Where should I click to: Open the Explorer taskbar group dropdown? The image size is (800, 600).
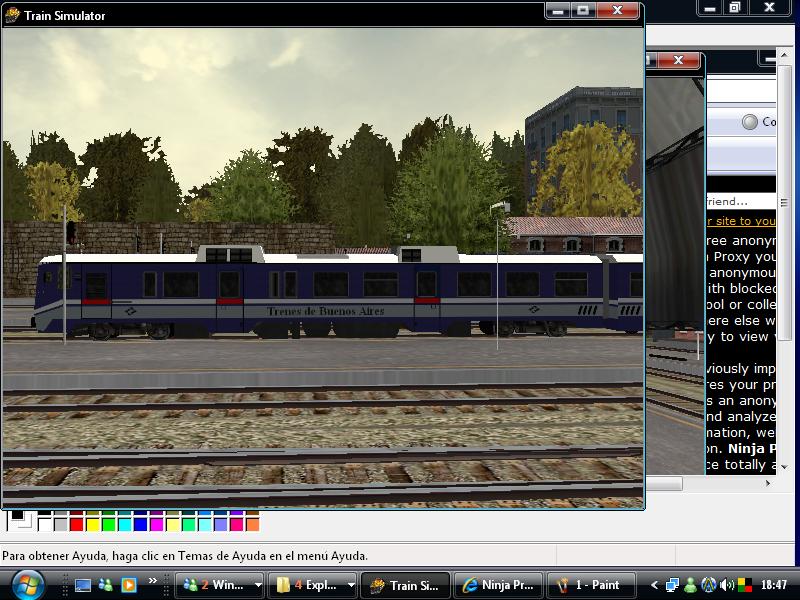(351, 585)
